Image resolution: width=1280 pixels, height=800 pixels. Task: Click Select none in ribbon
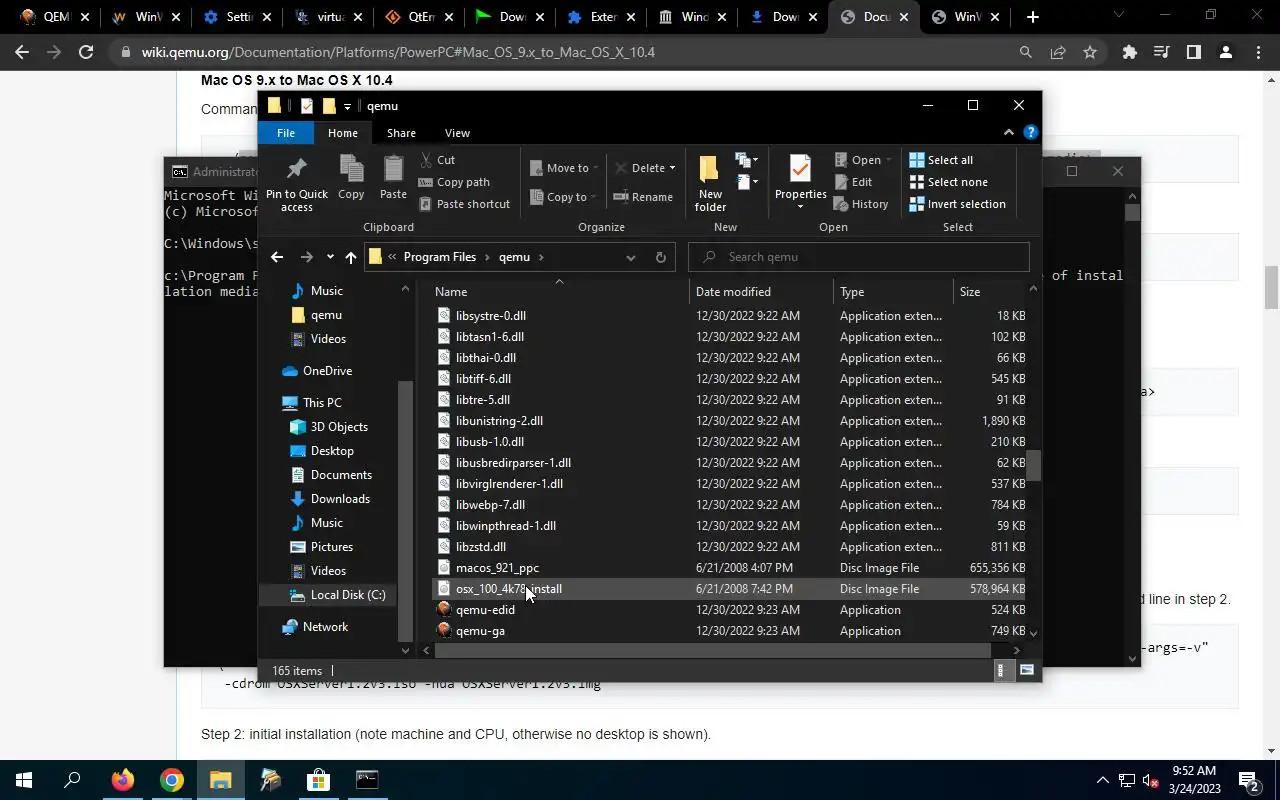tap(948, 182)
